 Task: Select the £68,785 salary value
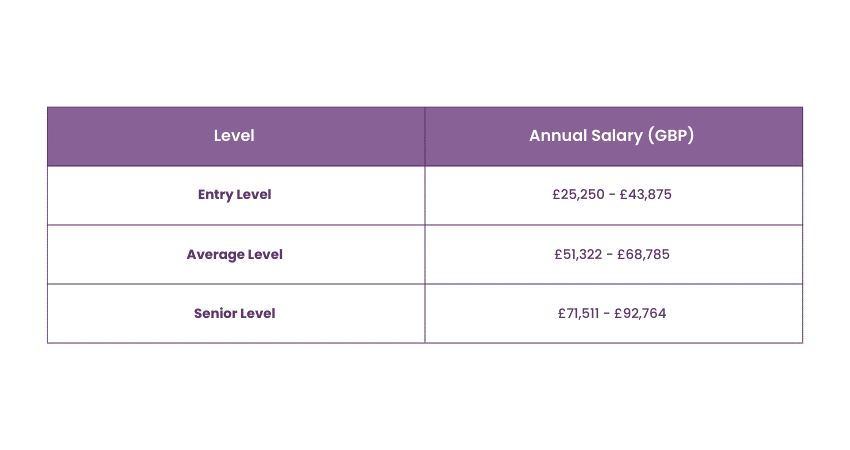[644, 254]
